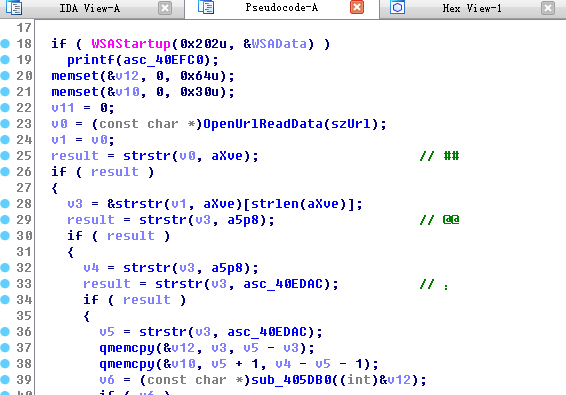Toggle breakpoint dot on line 18

tap(5, 44)
